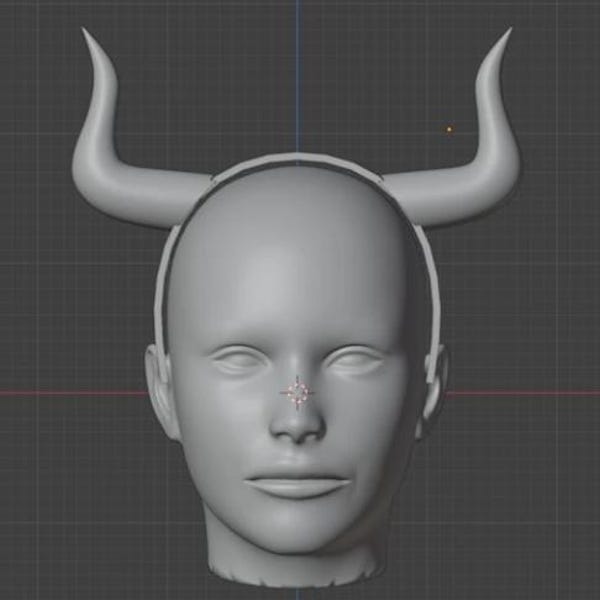Click the headband arc on top of the head
This screenshot has width=600, height=600.
point(297,158)
